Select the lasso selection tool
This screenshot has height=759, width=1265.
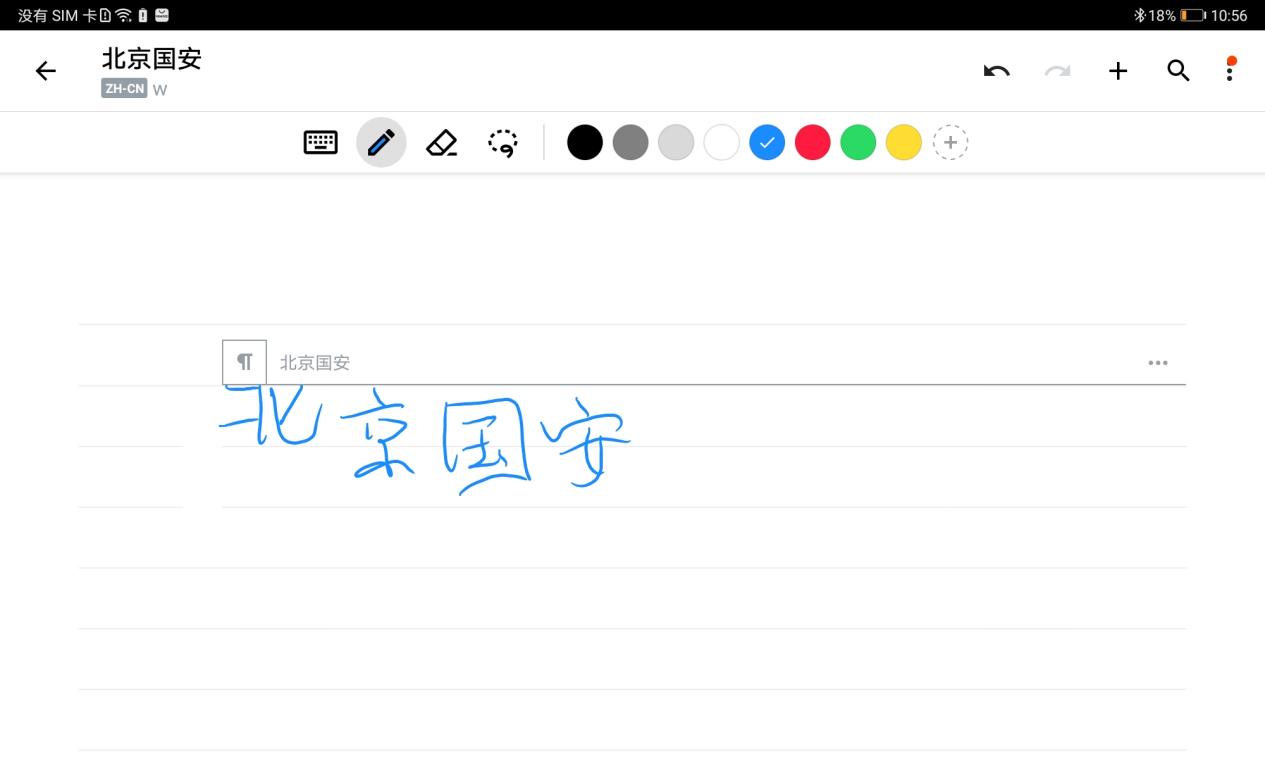(x=503, y=143)
